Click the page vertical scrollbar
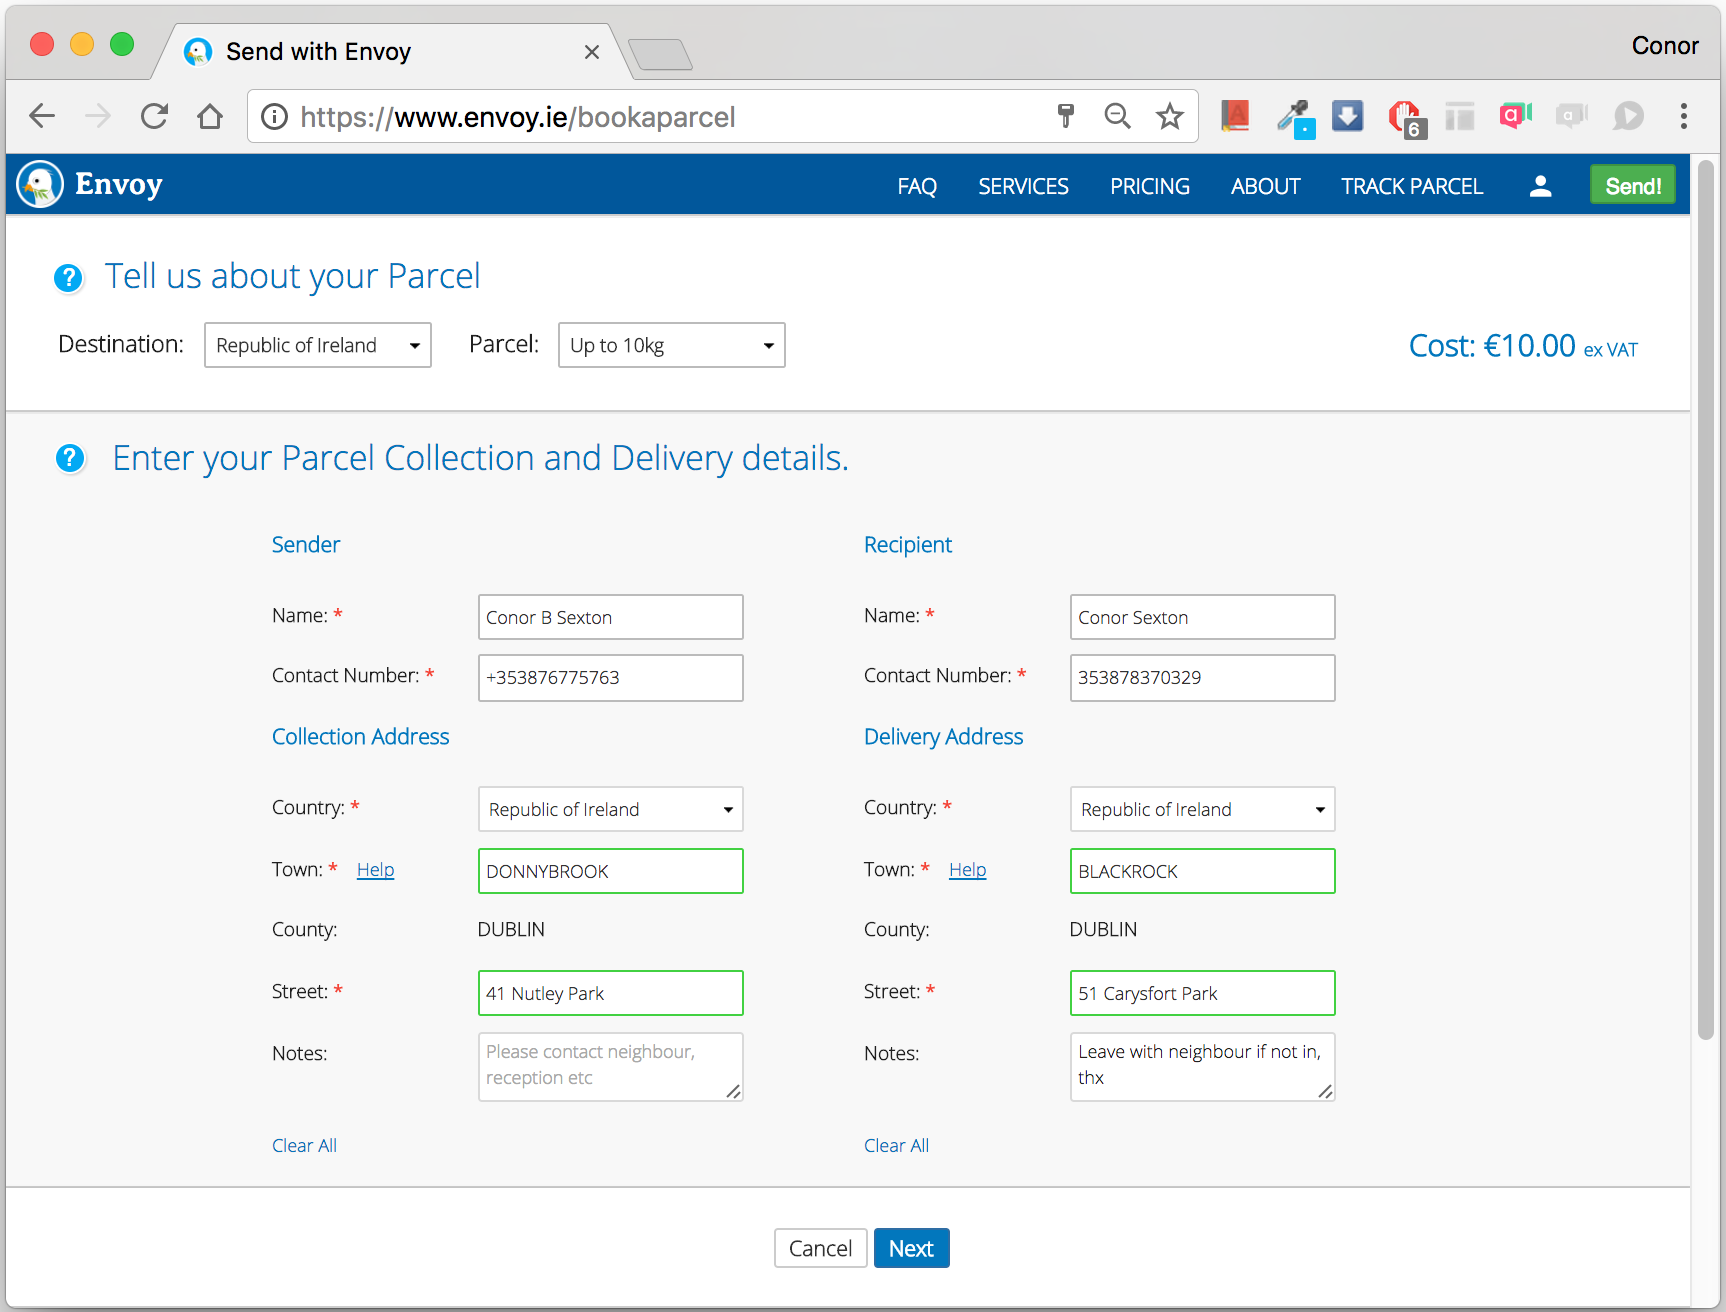The image size is (1726, 1312). click(x=1706, y=600)
